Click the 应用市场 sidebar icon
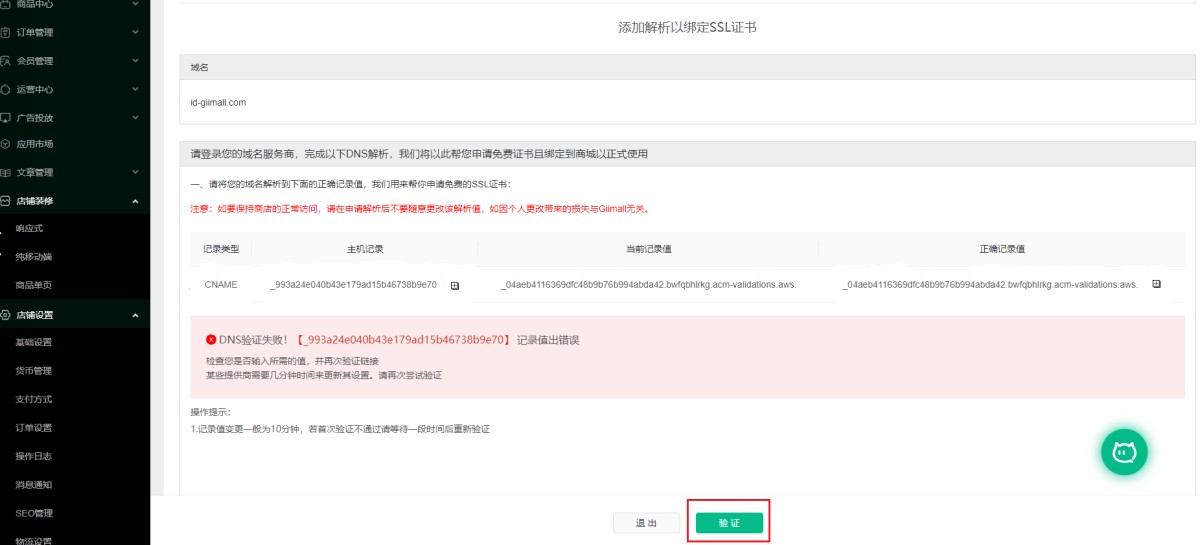 click(x=6, y=144)
